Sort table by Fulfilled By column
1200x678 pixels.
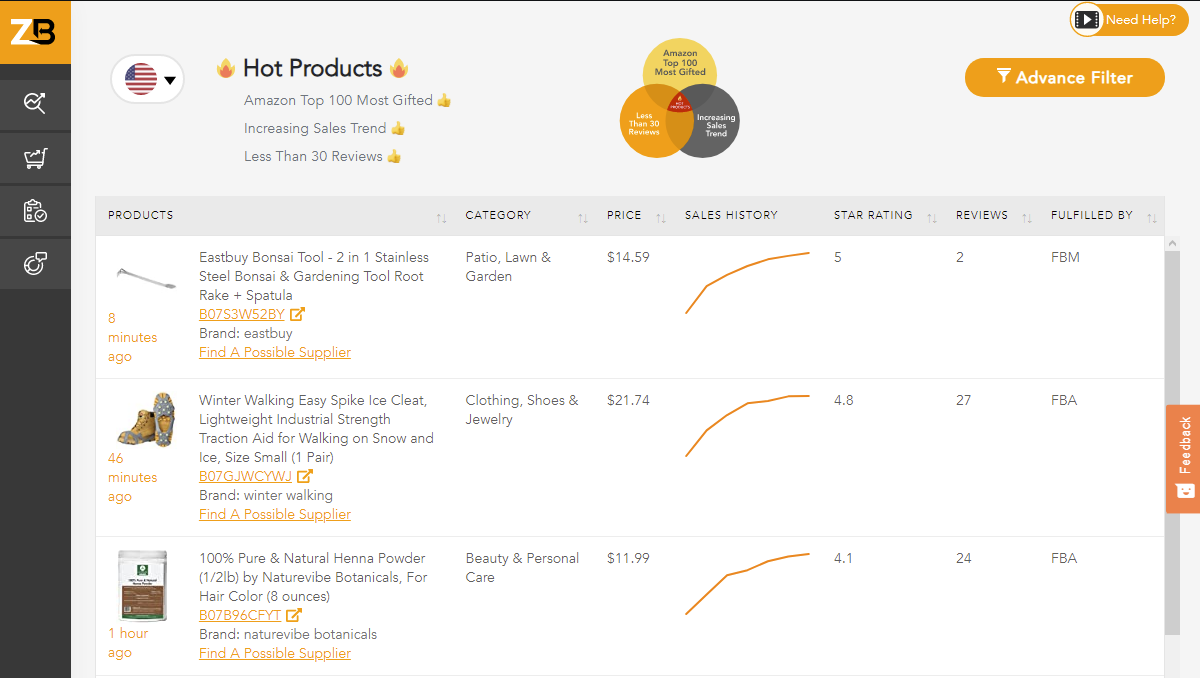[x=1151, y=217]
